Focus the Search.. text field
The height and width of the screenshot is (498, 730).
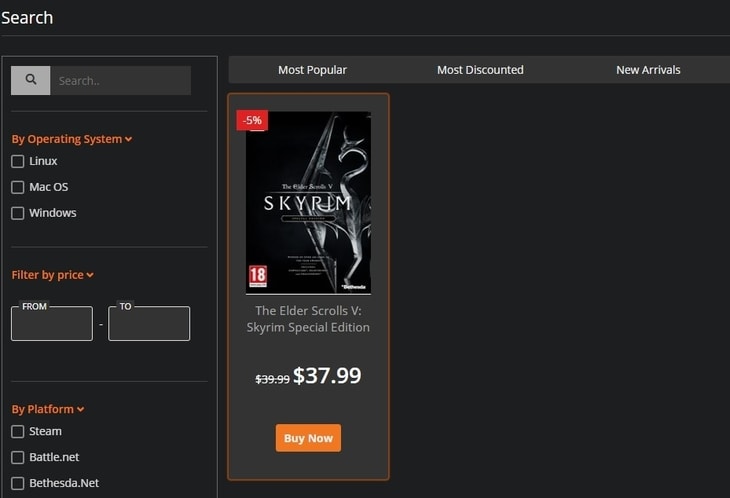(121, 81)
